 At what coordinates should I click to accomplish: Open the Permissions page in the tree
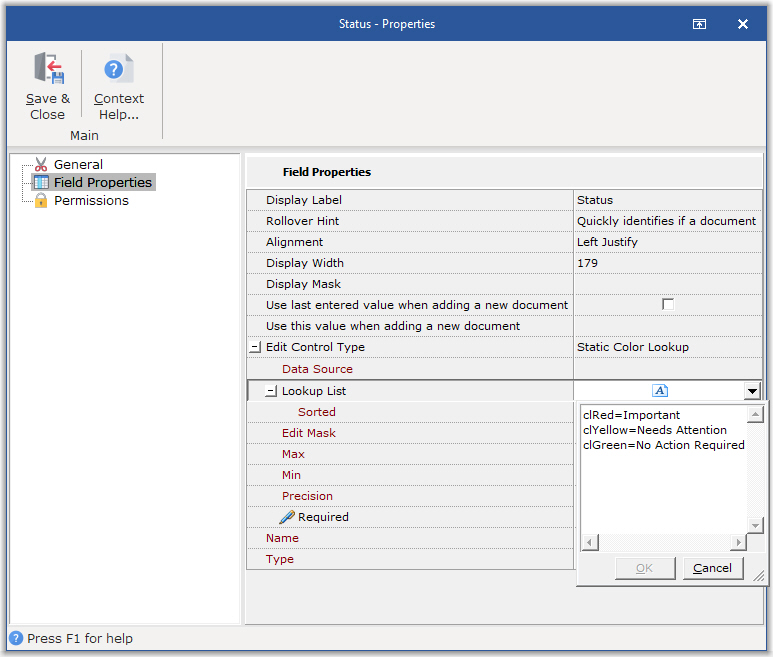tap(91, 201)
